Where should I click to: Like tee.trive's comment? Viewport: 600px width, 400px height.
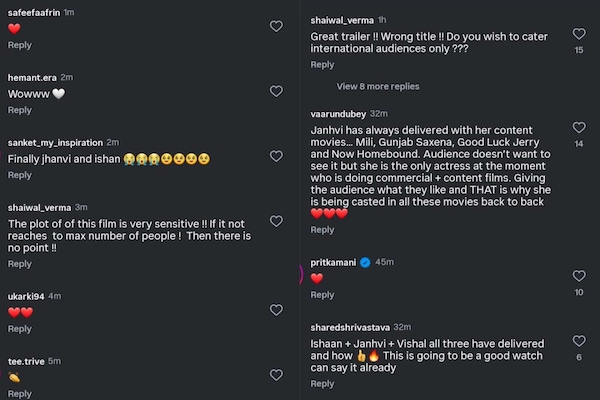click(277, 376)
